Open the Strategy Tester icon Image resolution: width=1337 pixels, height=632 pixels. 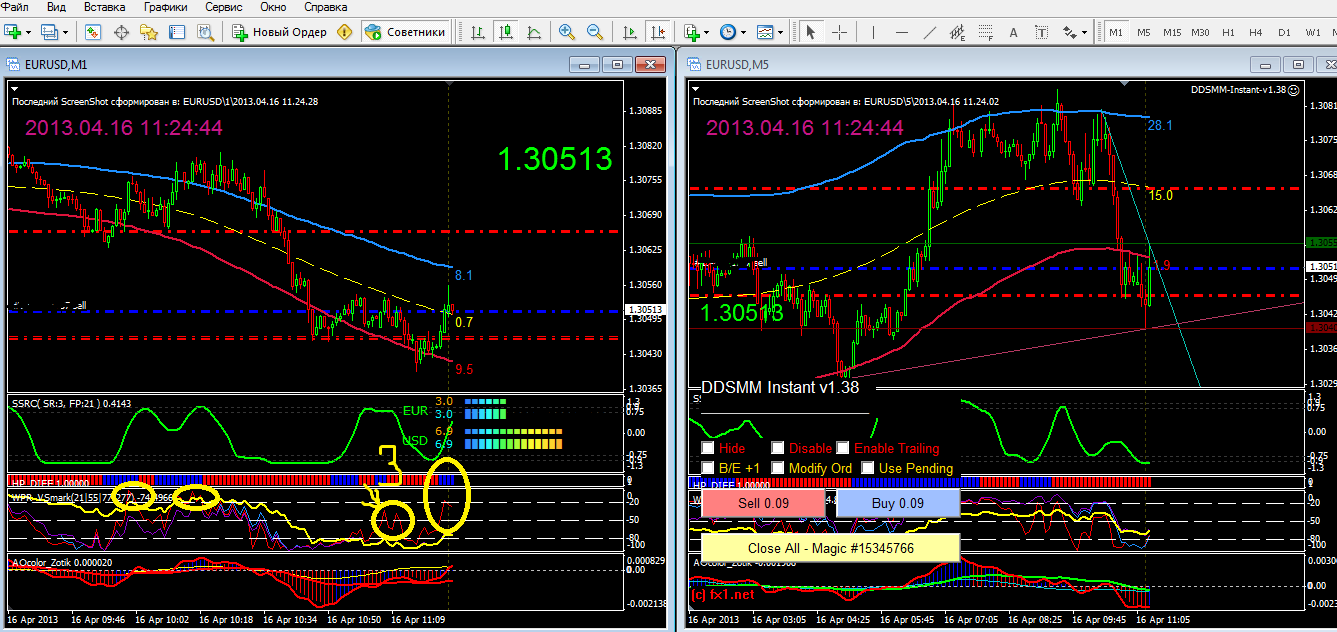206,32
